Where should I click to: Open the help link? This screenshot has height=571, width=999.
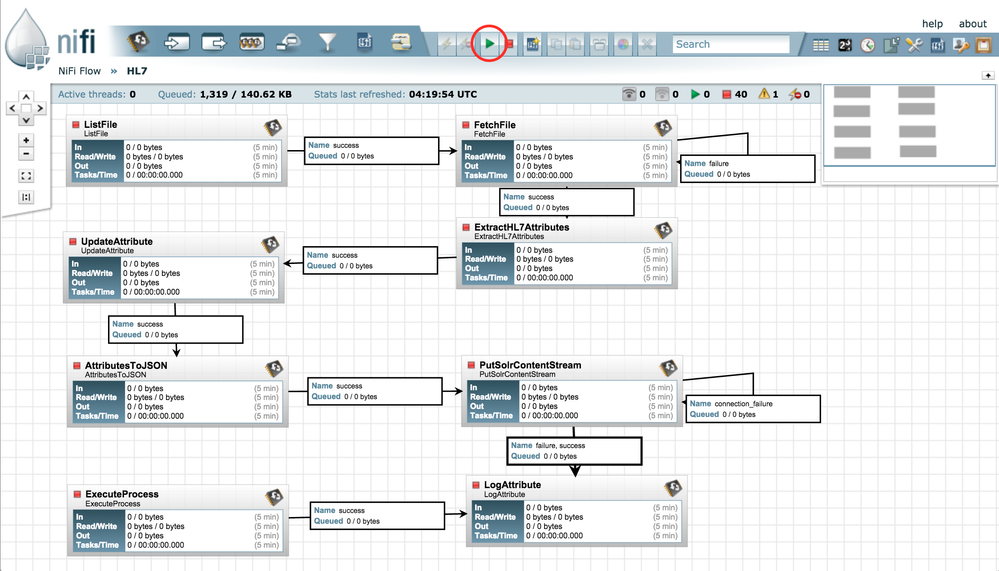point(932,24)
